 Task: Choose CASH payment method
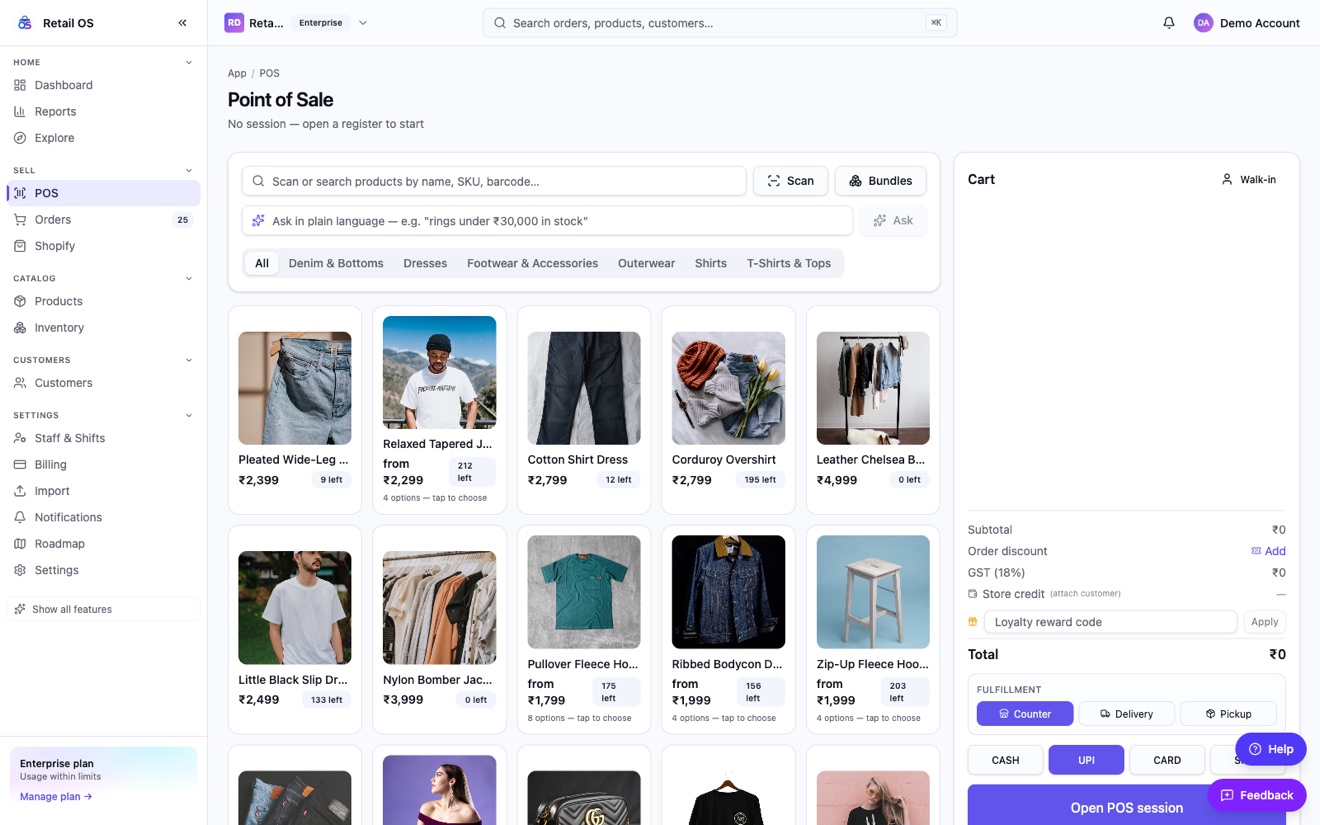pyautogui.click(x=1005, y=760)
